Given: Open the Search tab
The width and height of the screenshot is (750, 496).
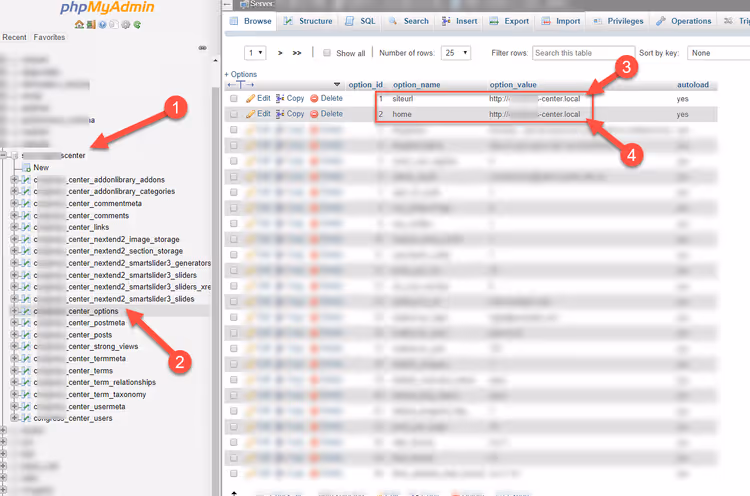Looking at the screenshot, I should pos(408,21).
